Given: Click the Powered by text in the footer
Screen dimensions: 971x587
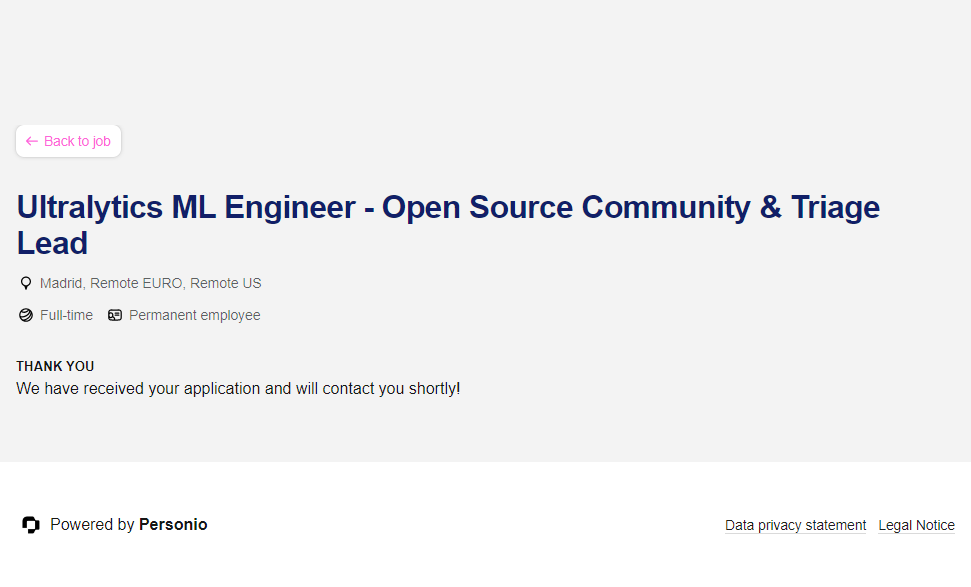Looking at the screenshot, I should [x=92, y=525].
